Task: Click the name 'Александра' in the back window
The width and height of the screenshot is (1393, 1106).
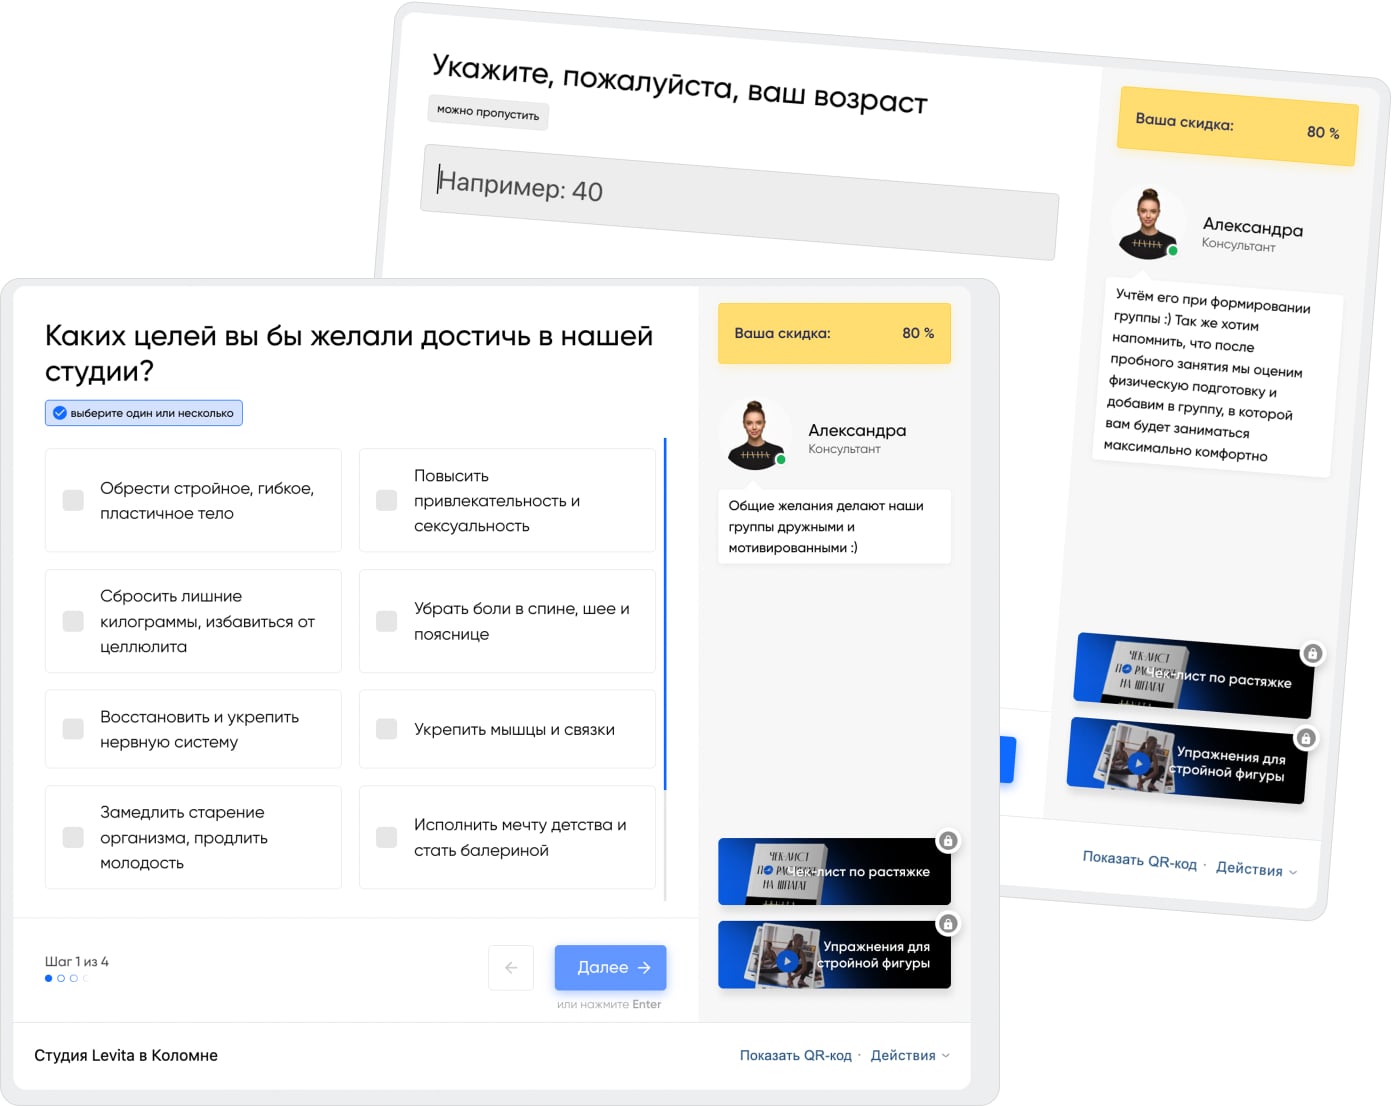Action: pos(1253,227)
